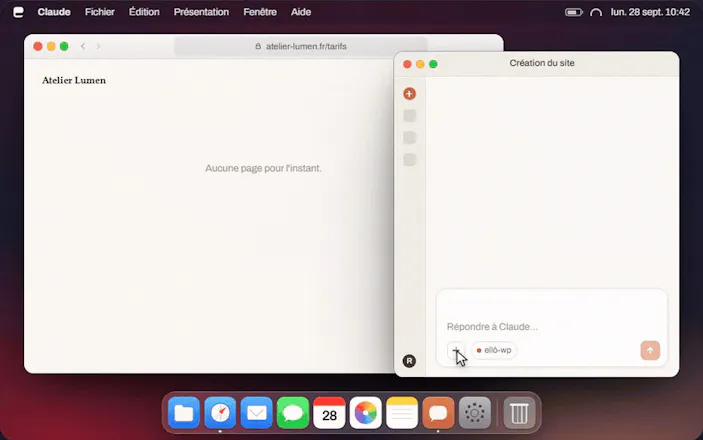This screenshot has width=703, height=440.
Task: Maximize the browser window with green button
Action: pyautogui.click(x=64, y=46)
